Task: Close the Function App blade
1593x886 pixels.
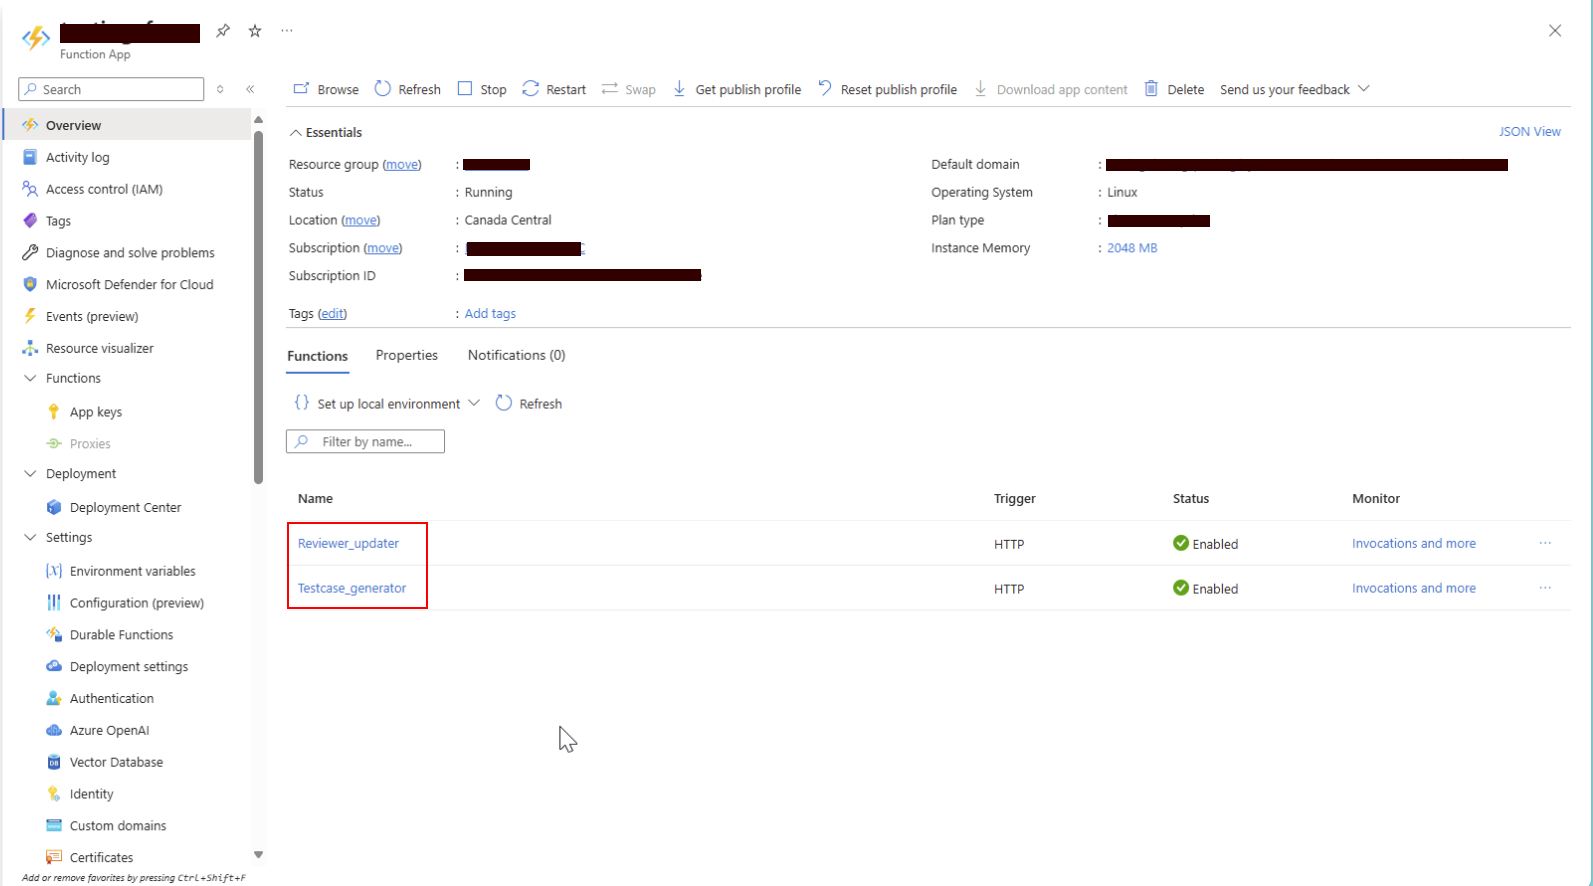Action: tap(1555, 31)
